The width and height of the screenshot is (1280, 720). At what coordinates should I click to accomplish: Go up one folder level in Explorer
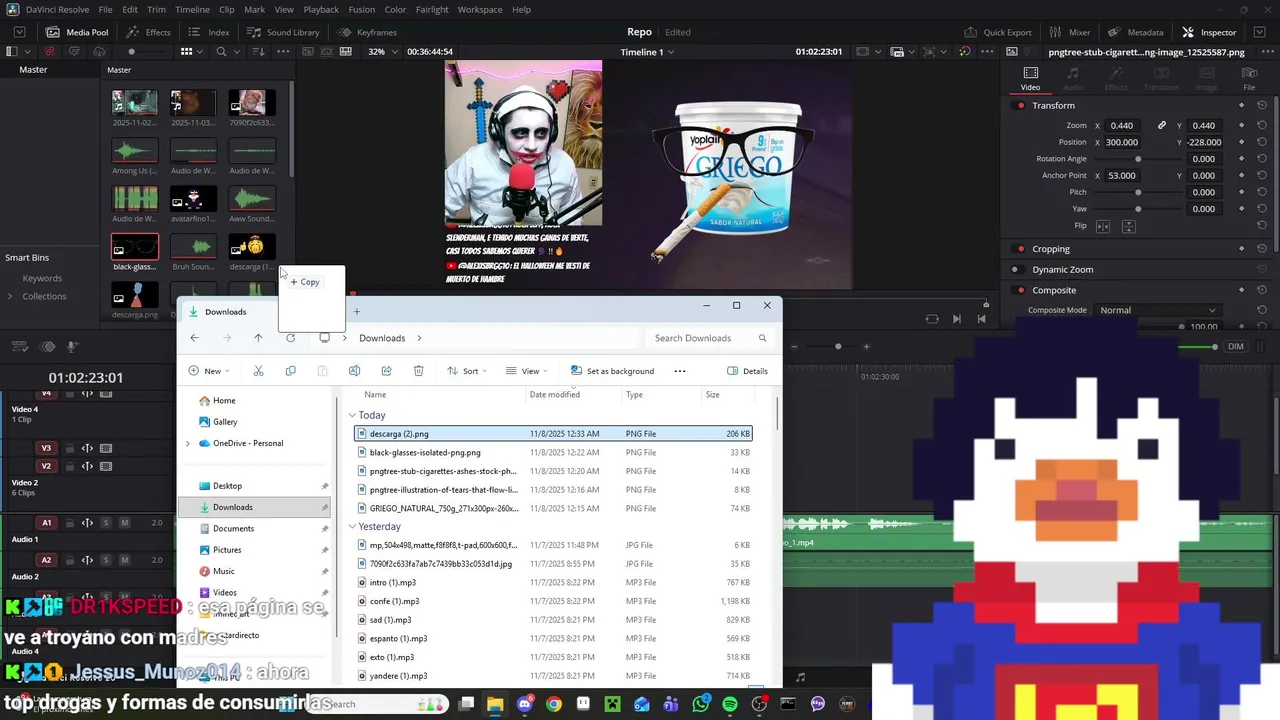tap(258, 338)
